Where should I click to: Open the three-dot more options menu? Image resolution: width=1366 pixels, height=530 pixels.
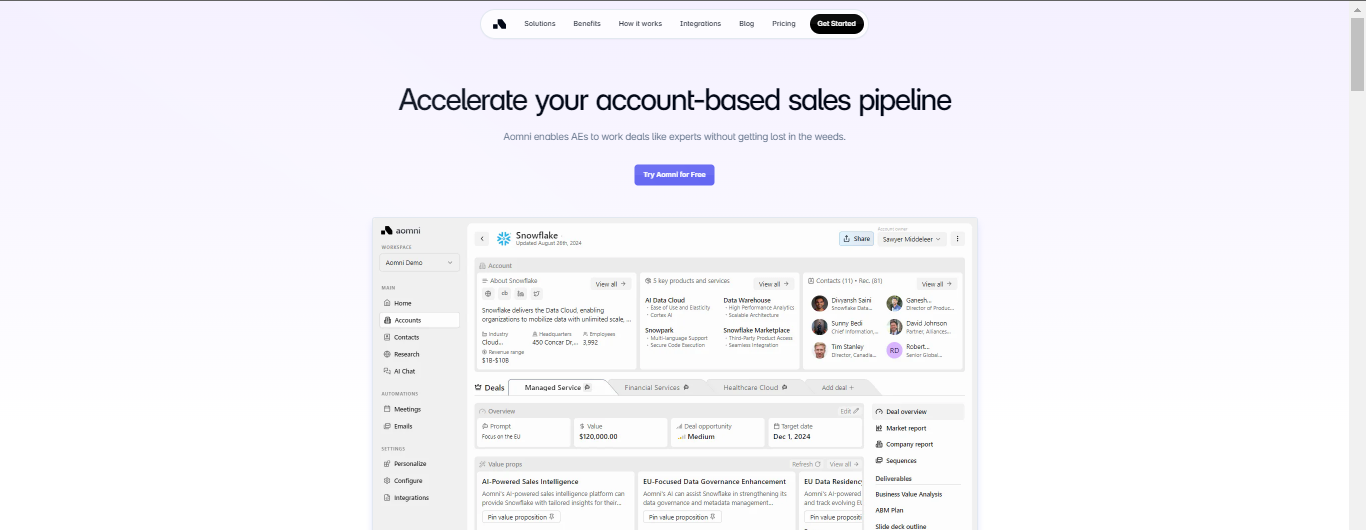point(957,239)
